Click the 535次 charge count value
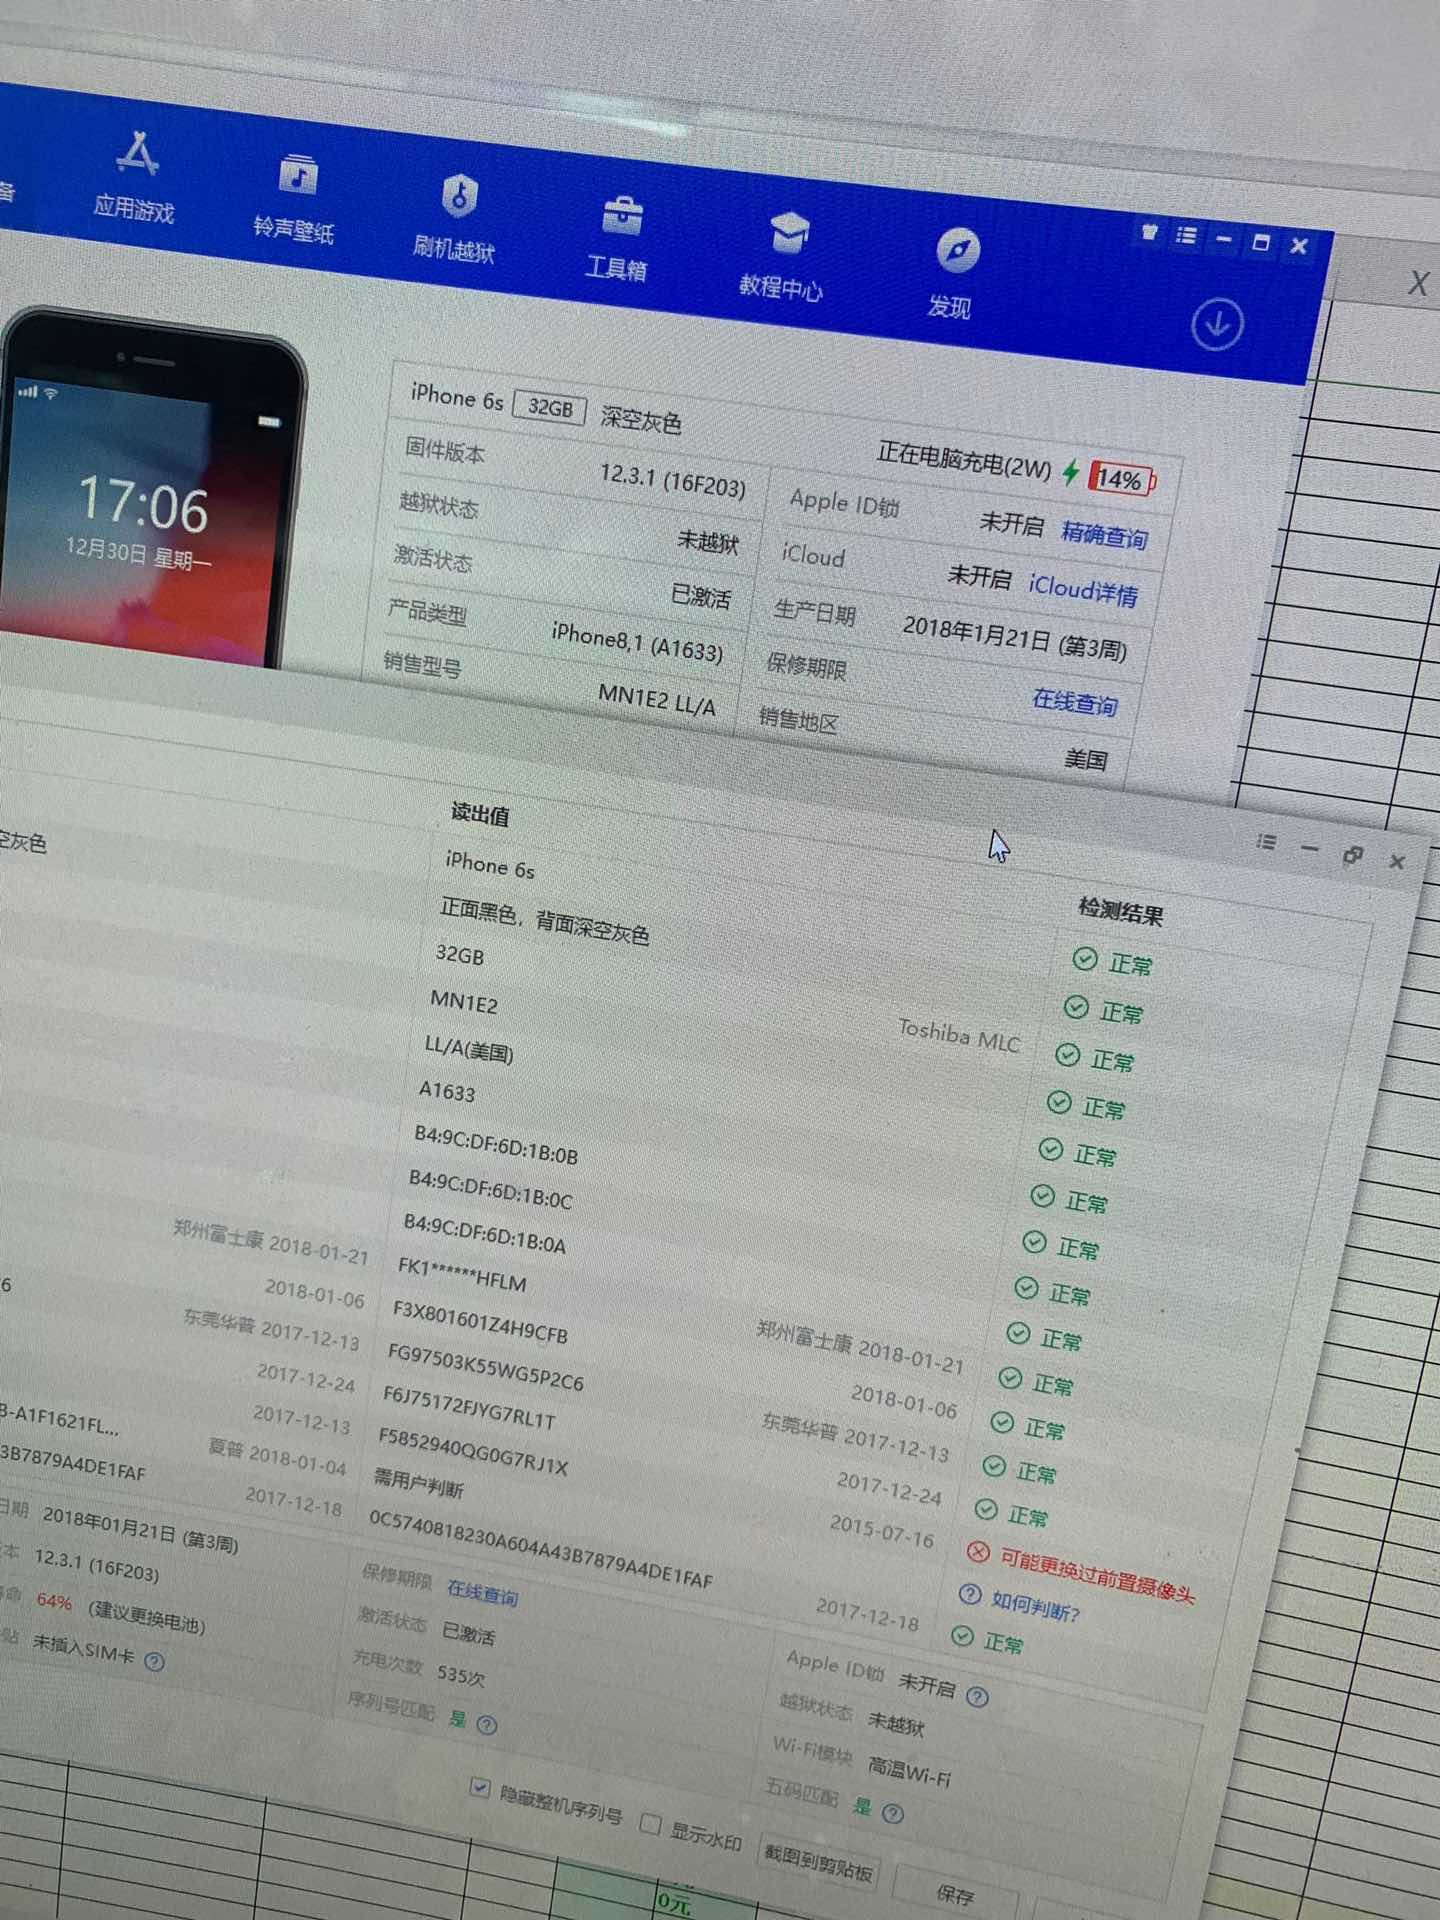1440x1920 pixels. tap(461, 1674)
